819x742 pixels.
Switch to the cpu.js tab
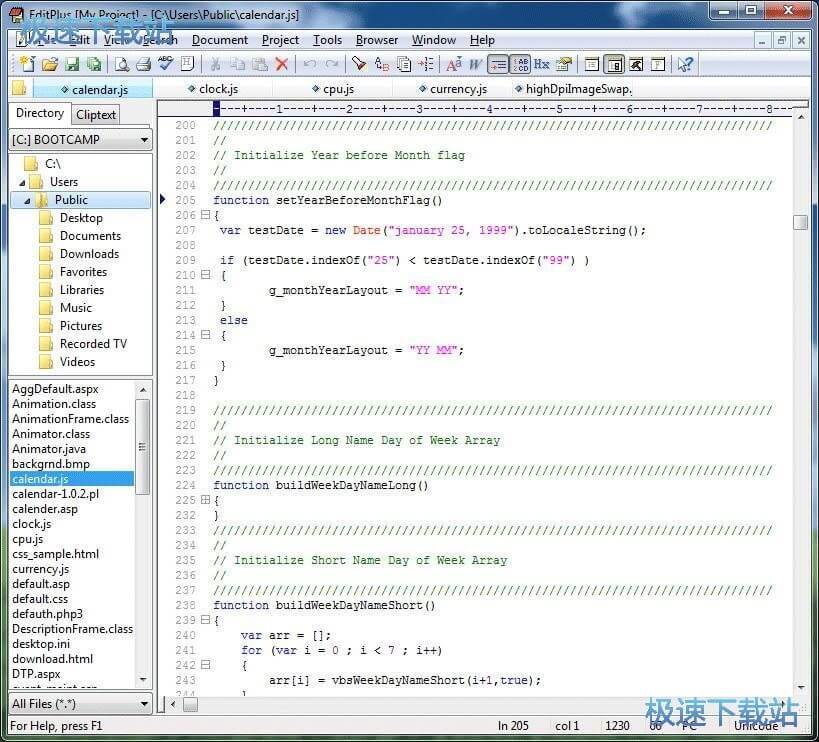click(336, 88)
